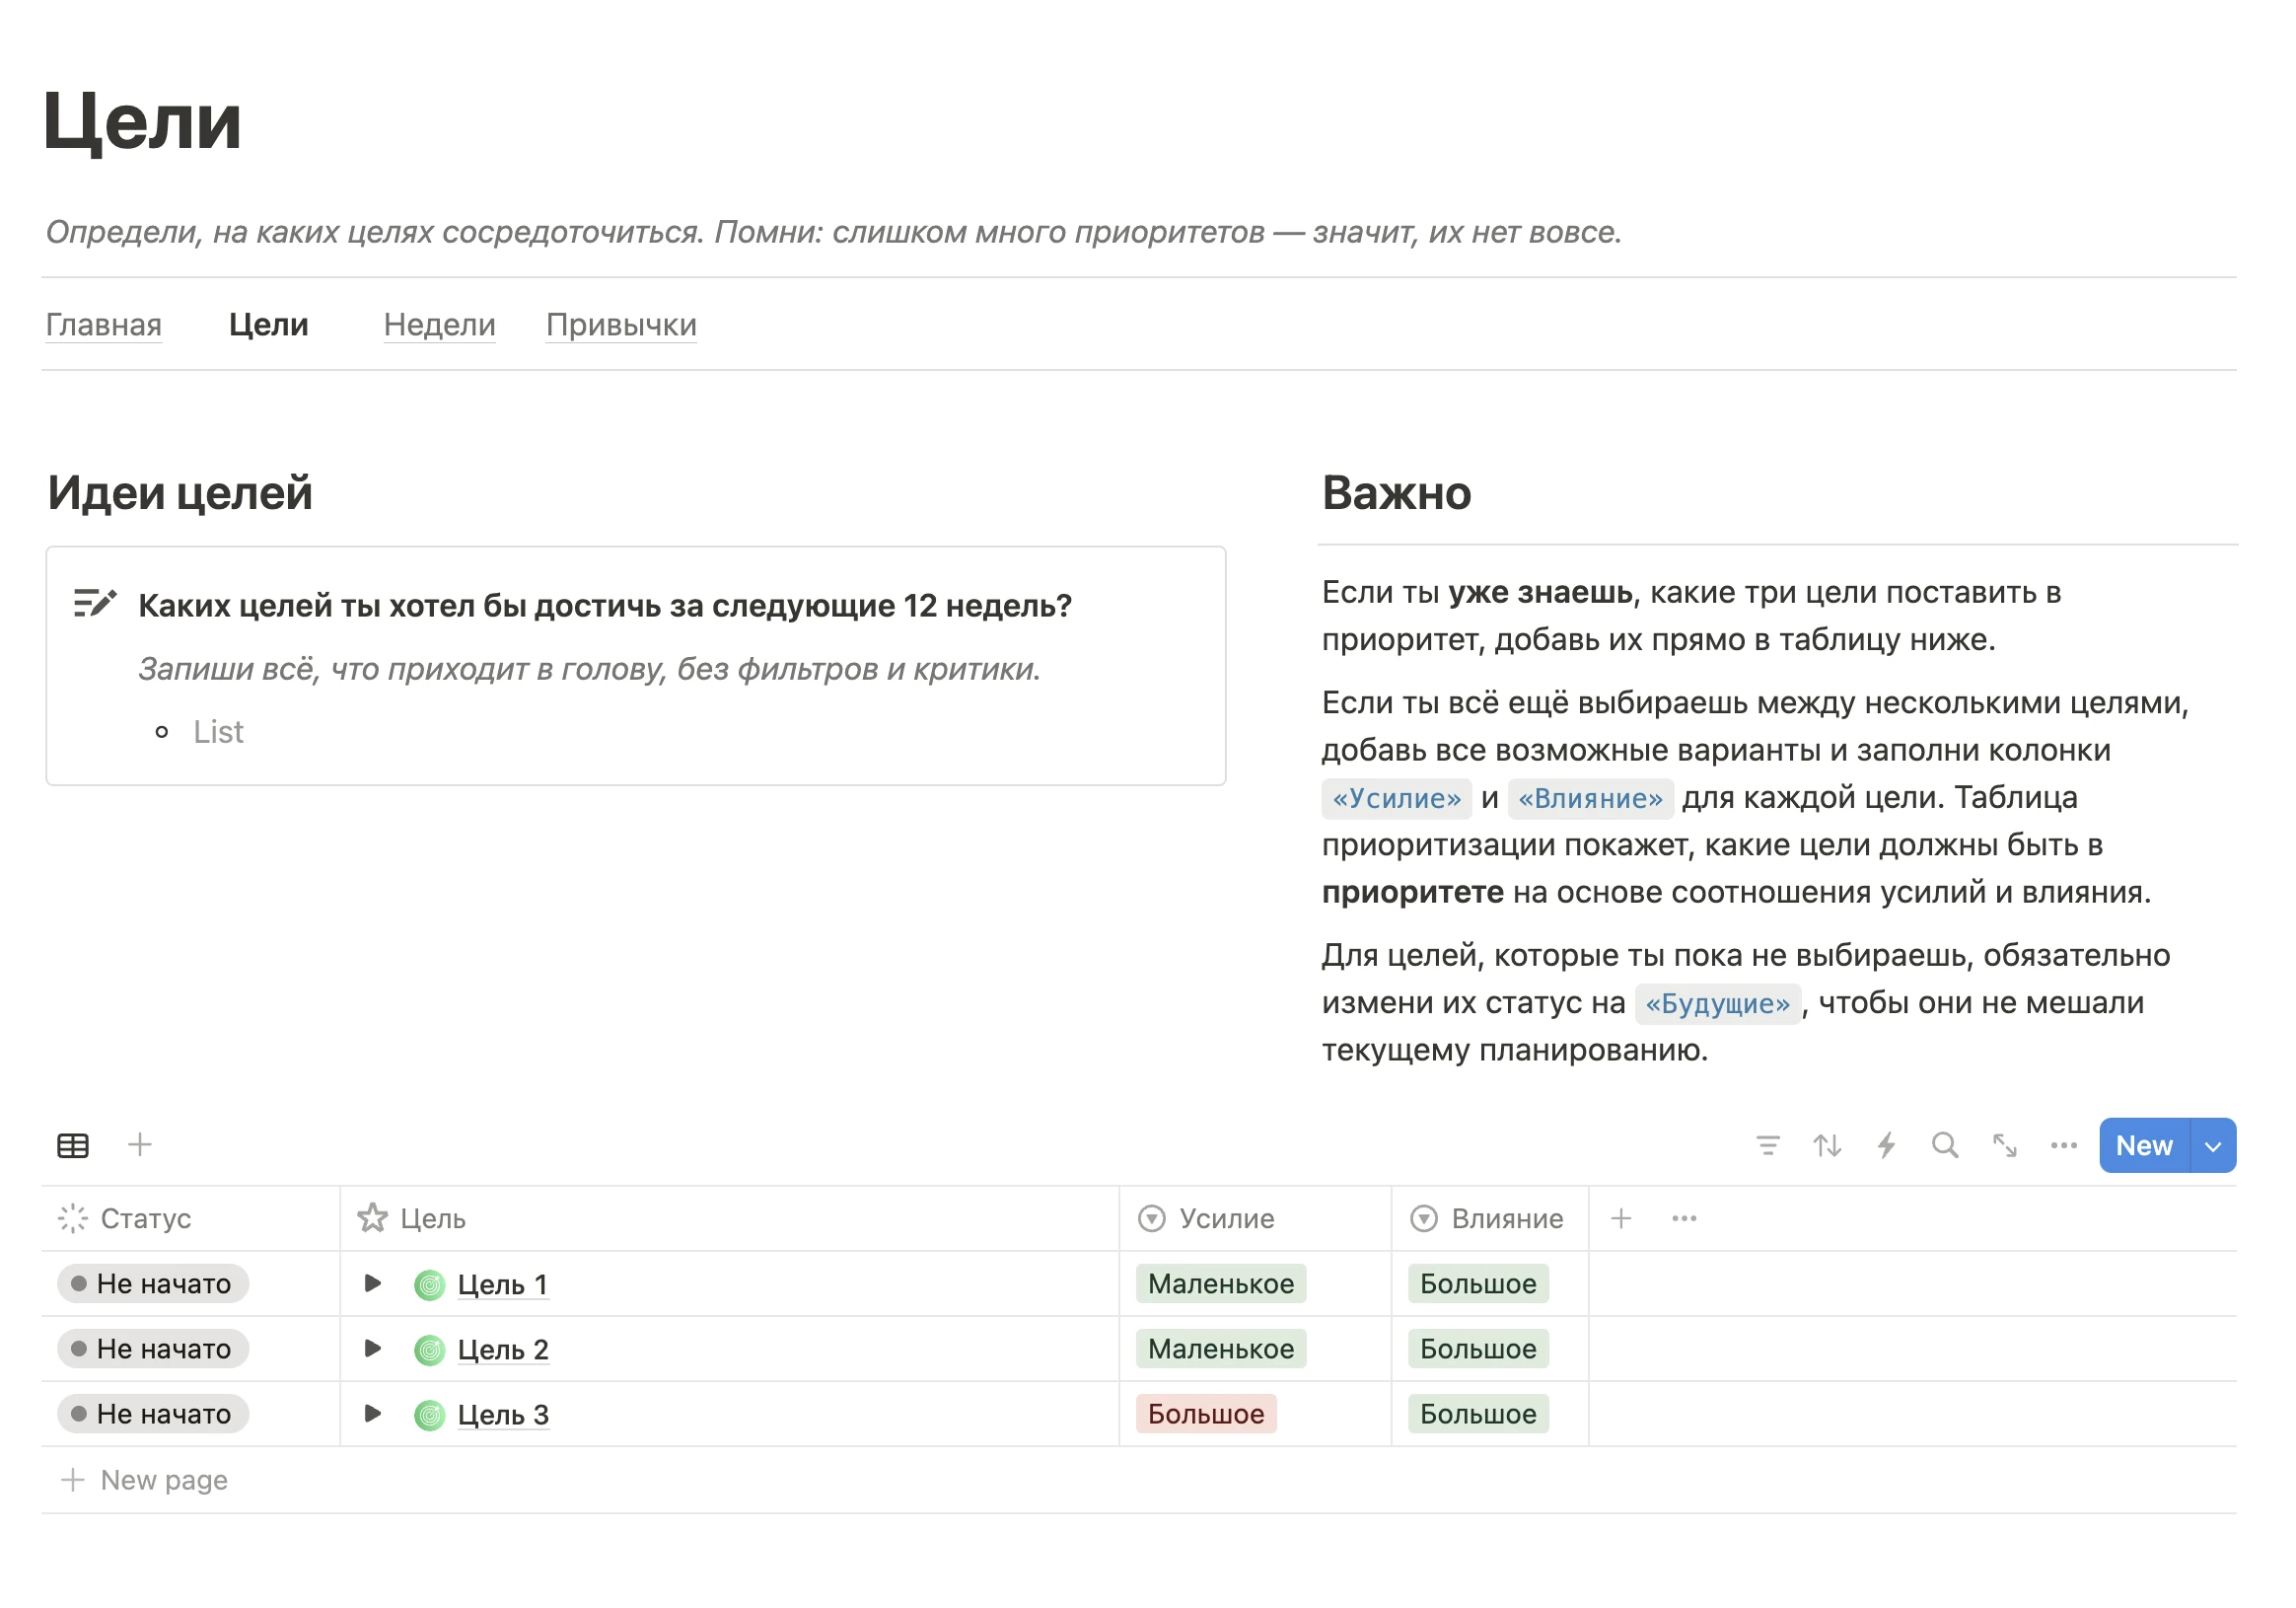Screen dimensions: 2296x1608
Task: Expand the Цель 1 toggle arrow
Action: click(x=373, y=1283)
